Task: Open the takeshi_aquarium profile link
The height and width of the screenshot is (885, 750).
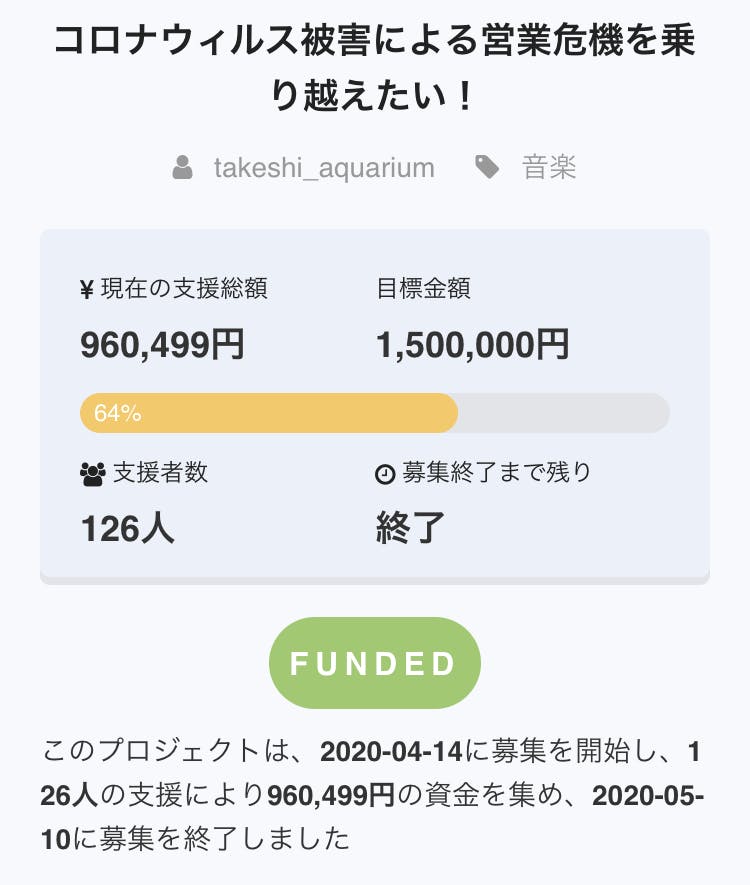Action: coord(324,167)
